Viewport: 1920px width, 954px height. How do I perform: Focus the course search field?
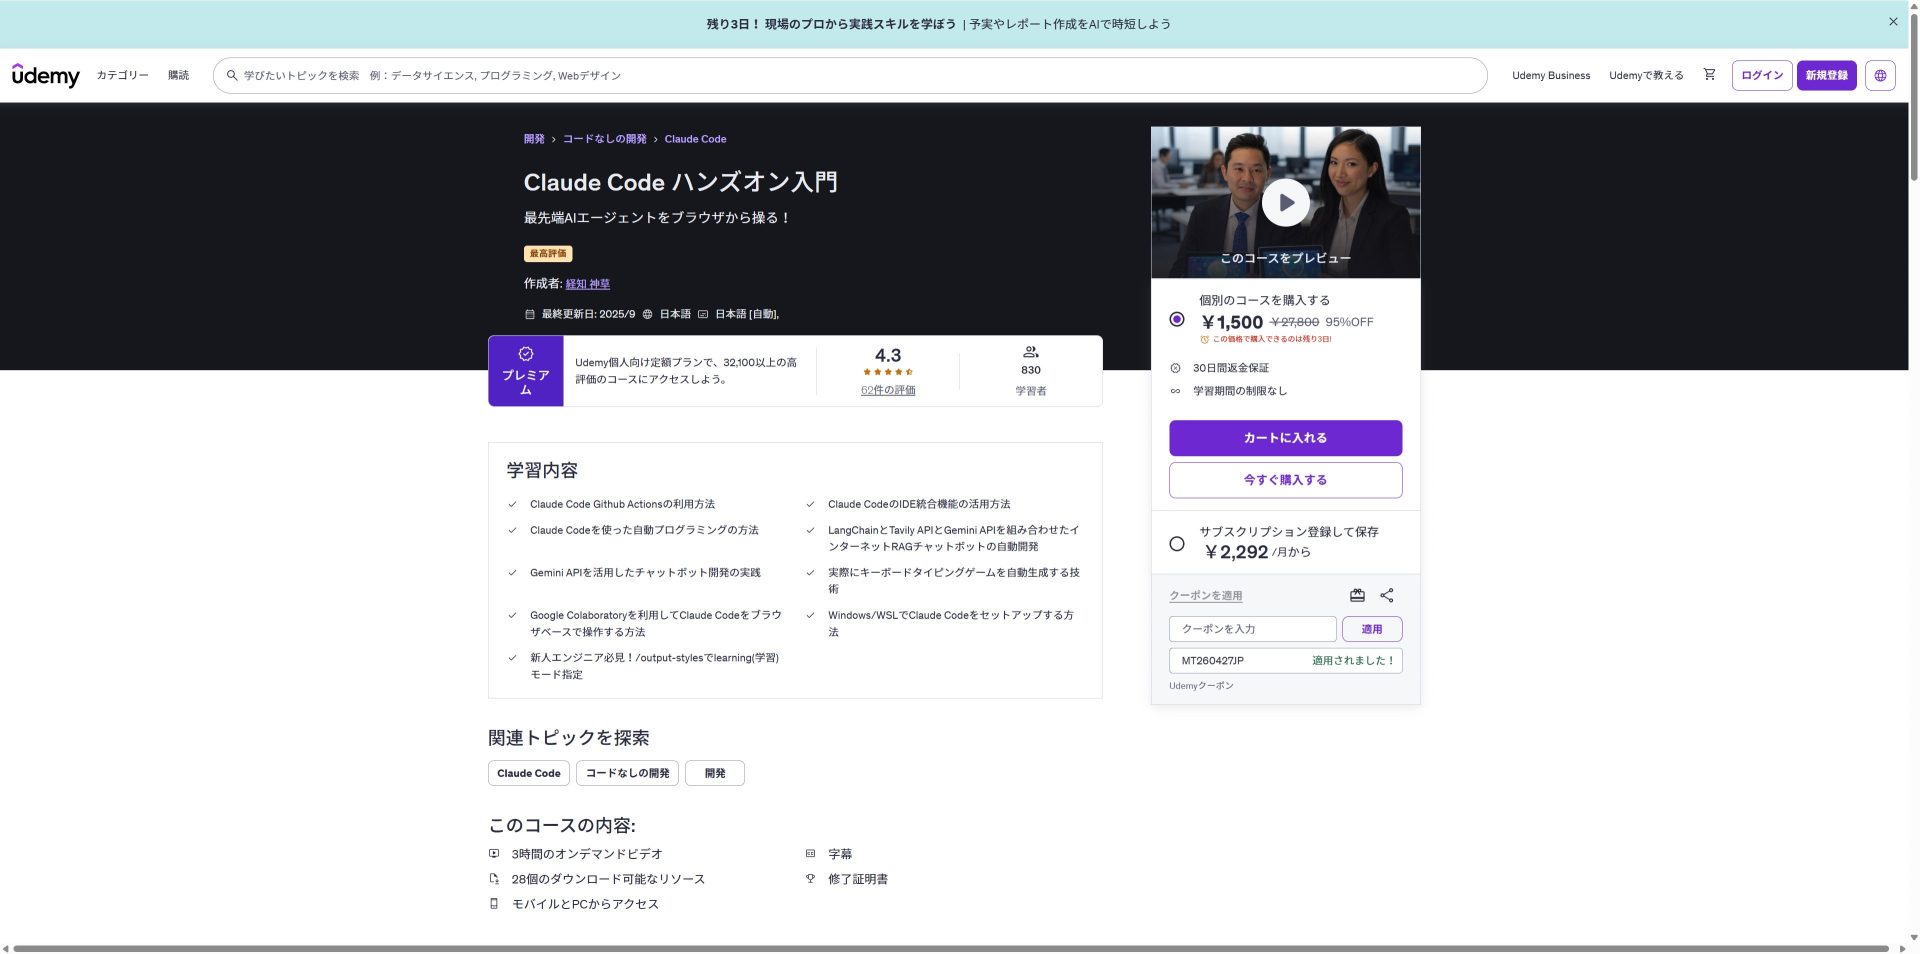coord(850,75)
